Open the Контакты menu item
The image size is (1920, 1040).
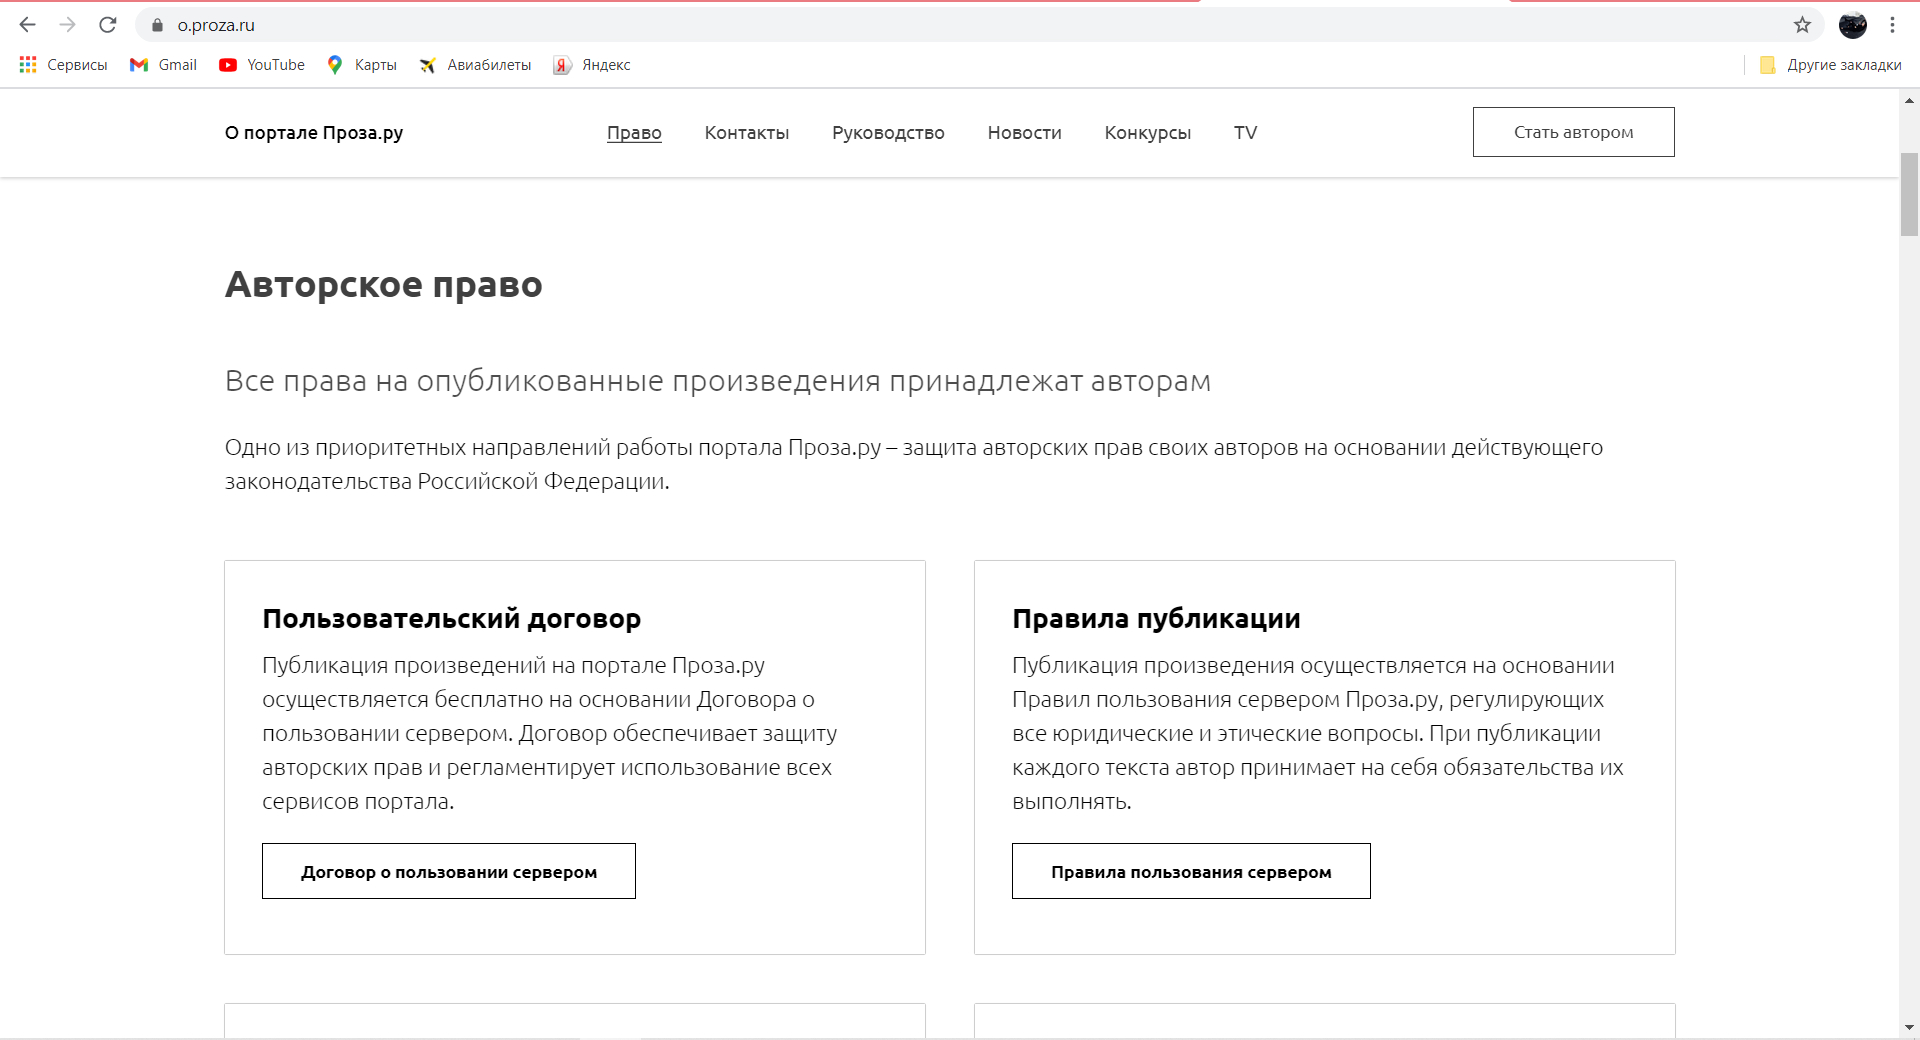[746, 133]
